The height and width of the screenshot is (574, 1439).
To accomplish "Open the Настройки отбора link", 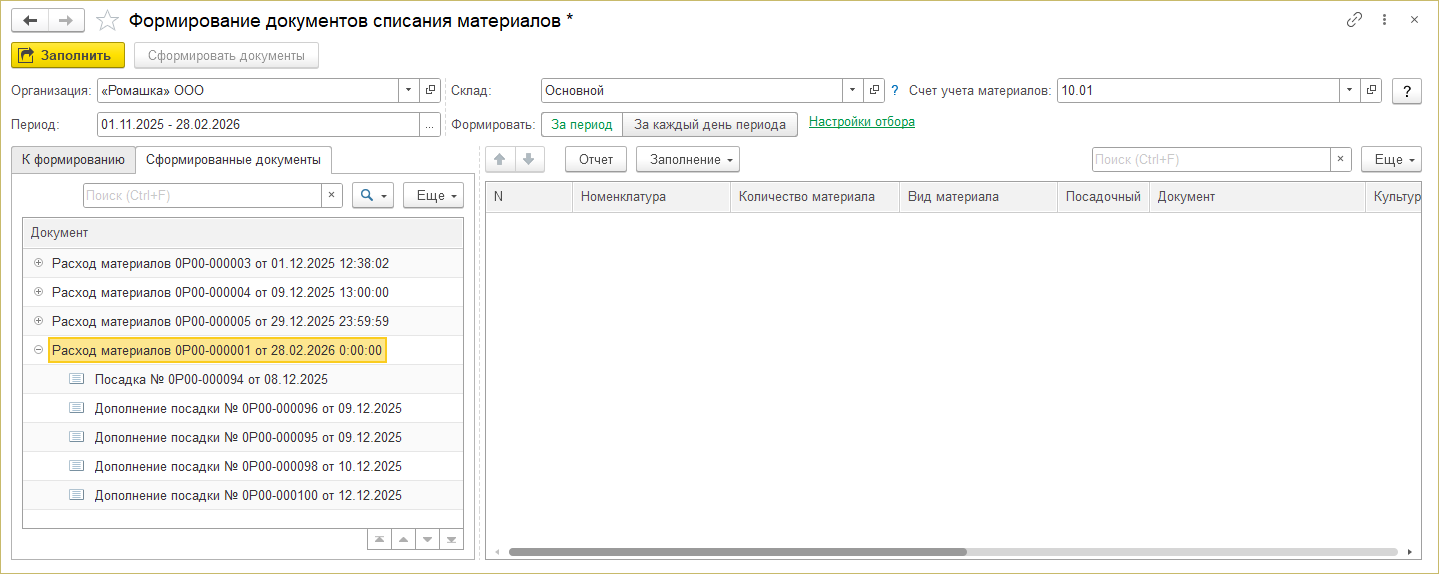I will click(861, 122).
